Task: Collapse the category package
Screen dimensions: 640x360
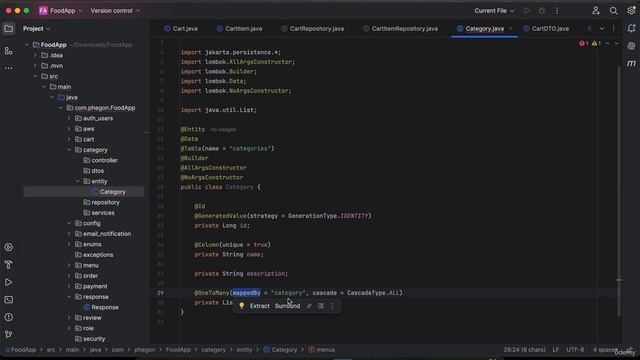Action: [x=69, y=150]
